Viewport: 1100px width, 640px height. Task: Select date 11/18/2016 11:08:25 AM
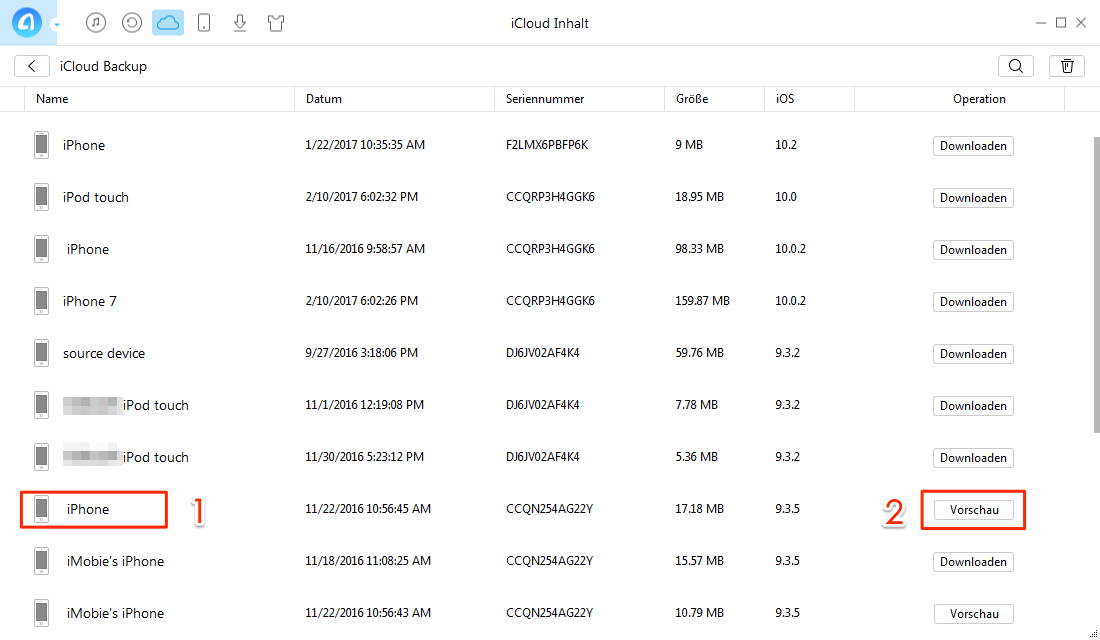[368, 561]
